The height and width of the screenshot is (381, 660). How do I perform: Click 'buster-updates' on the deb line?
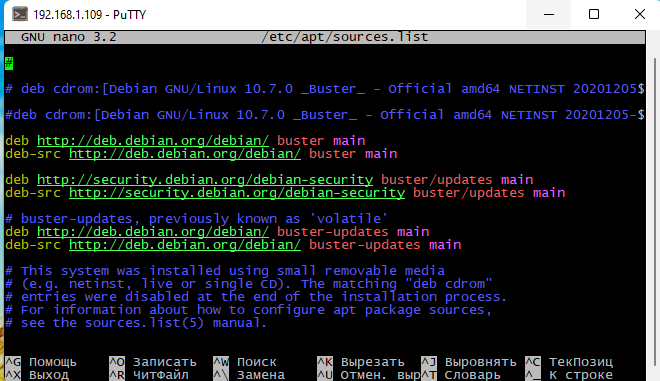333,232
